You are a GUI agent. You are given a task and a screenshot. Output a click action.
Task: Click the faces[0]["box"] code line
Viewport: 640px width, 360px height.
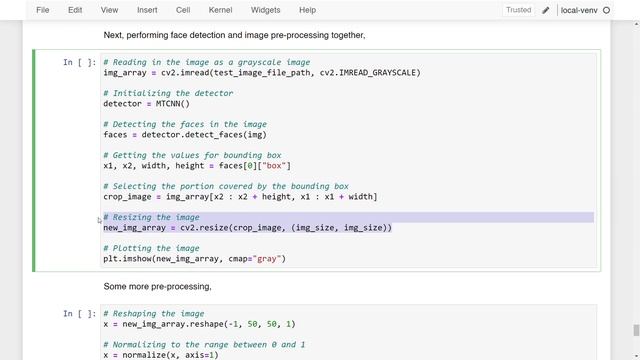[x=197, y=166]
